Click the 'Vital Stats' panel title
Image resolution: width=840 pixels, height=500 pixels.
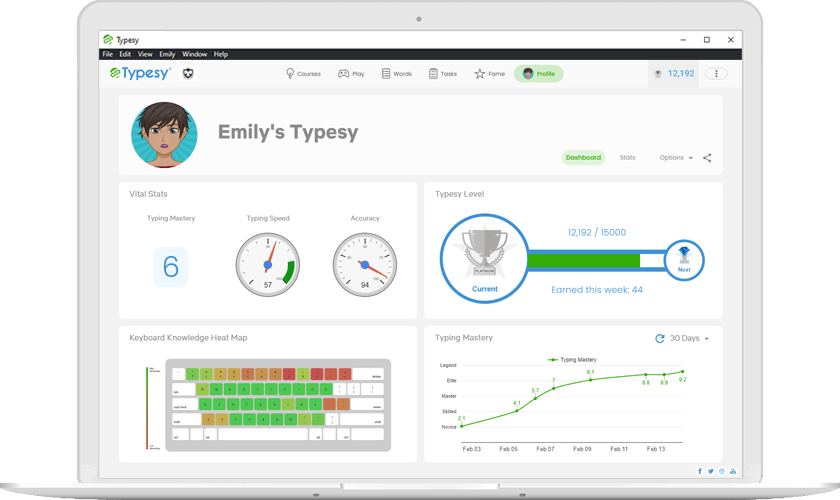(x=148, y=194)
